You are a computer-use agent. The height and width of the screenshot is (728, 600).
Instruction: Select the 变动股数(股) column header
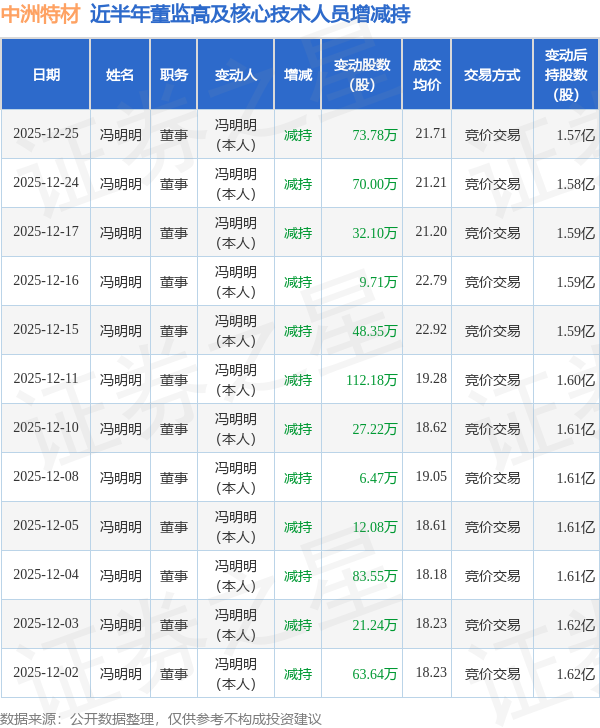click(362, 75)
